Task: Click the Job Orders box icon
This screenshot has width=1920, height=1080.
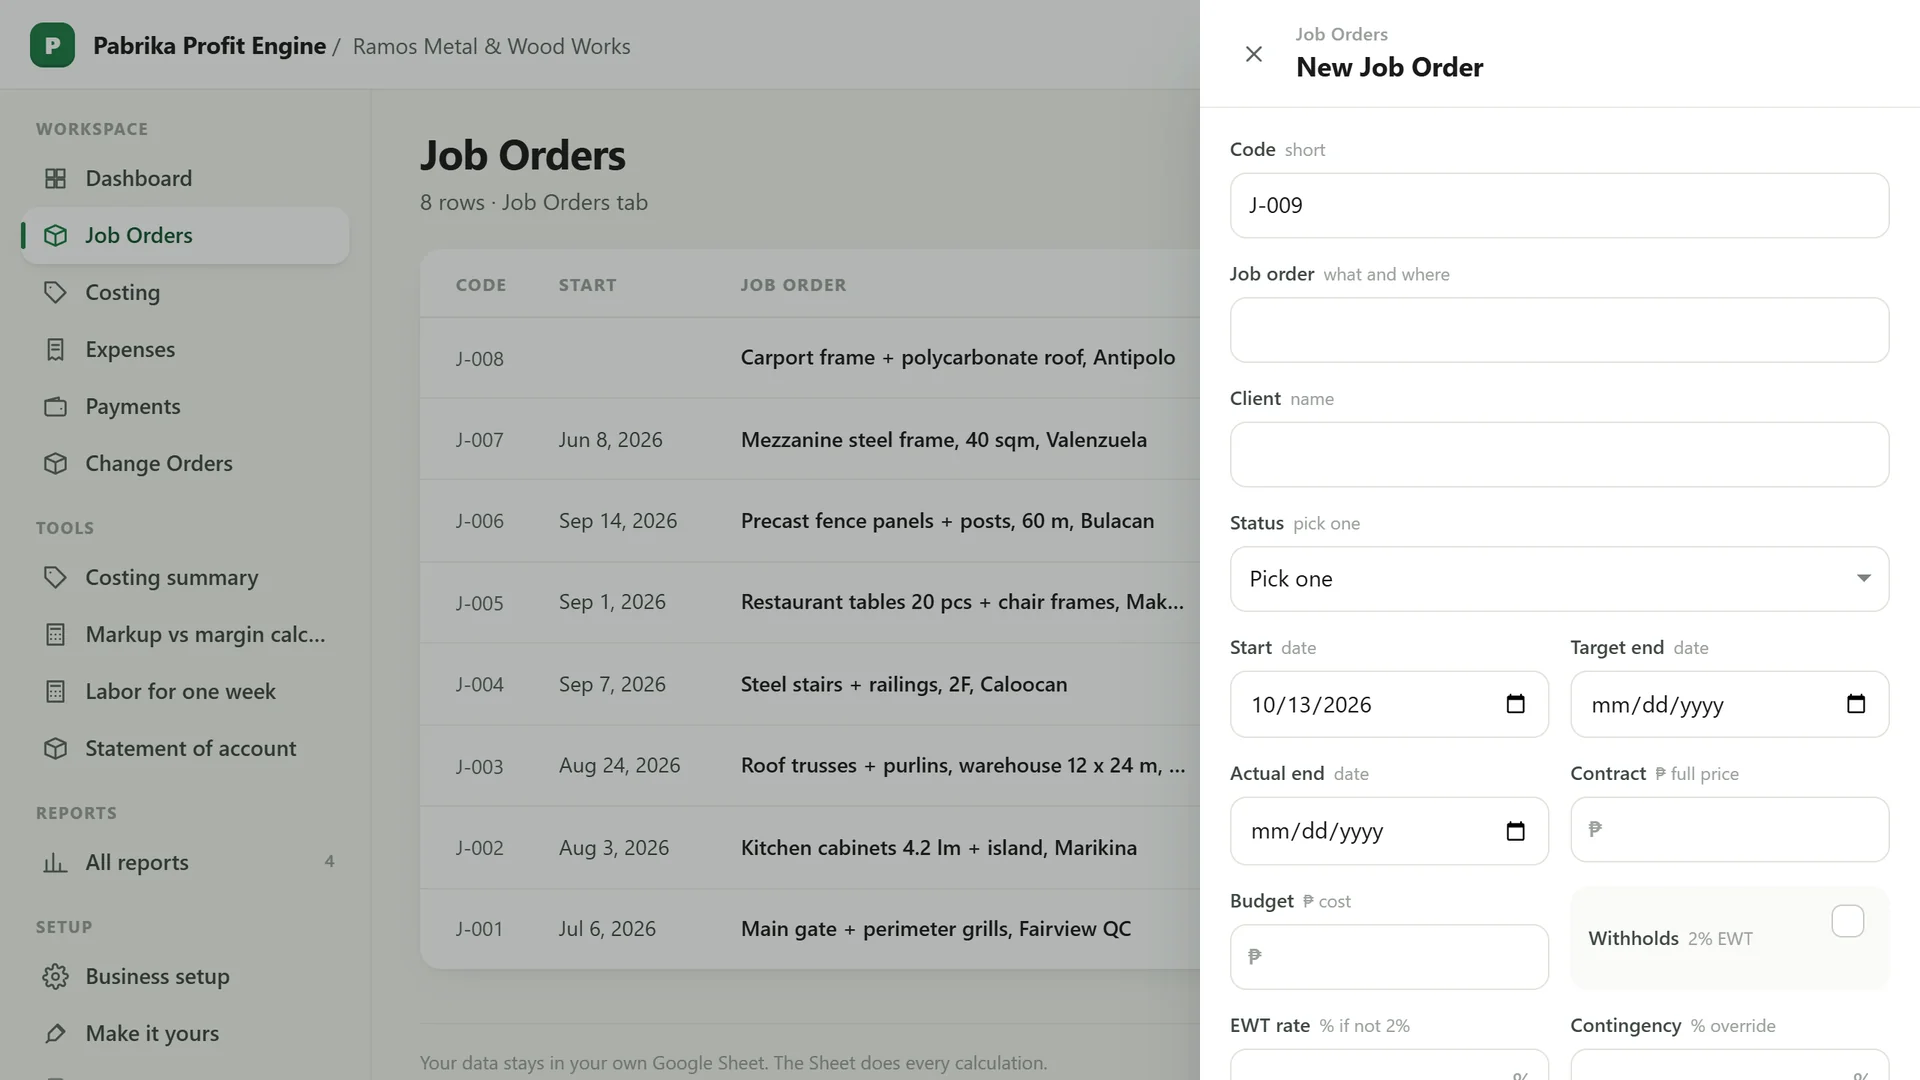Action: tap(56, 235)
